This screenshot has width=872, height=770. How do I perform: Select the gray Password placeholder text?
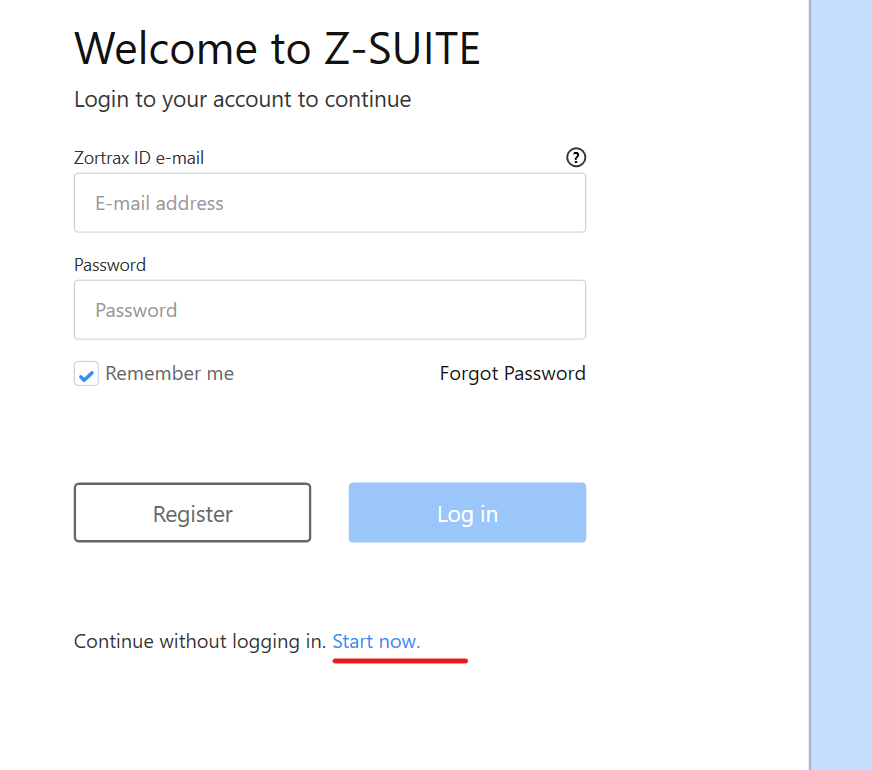pyautogui.click(x=136, y=310)
